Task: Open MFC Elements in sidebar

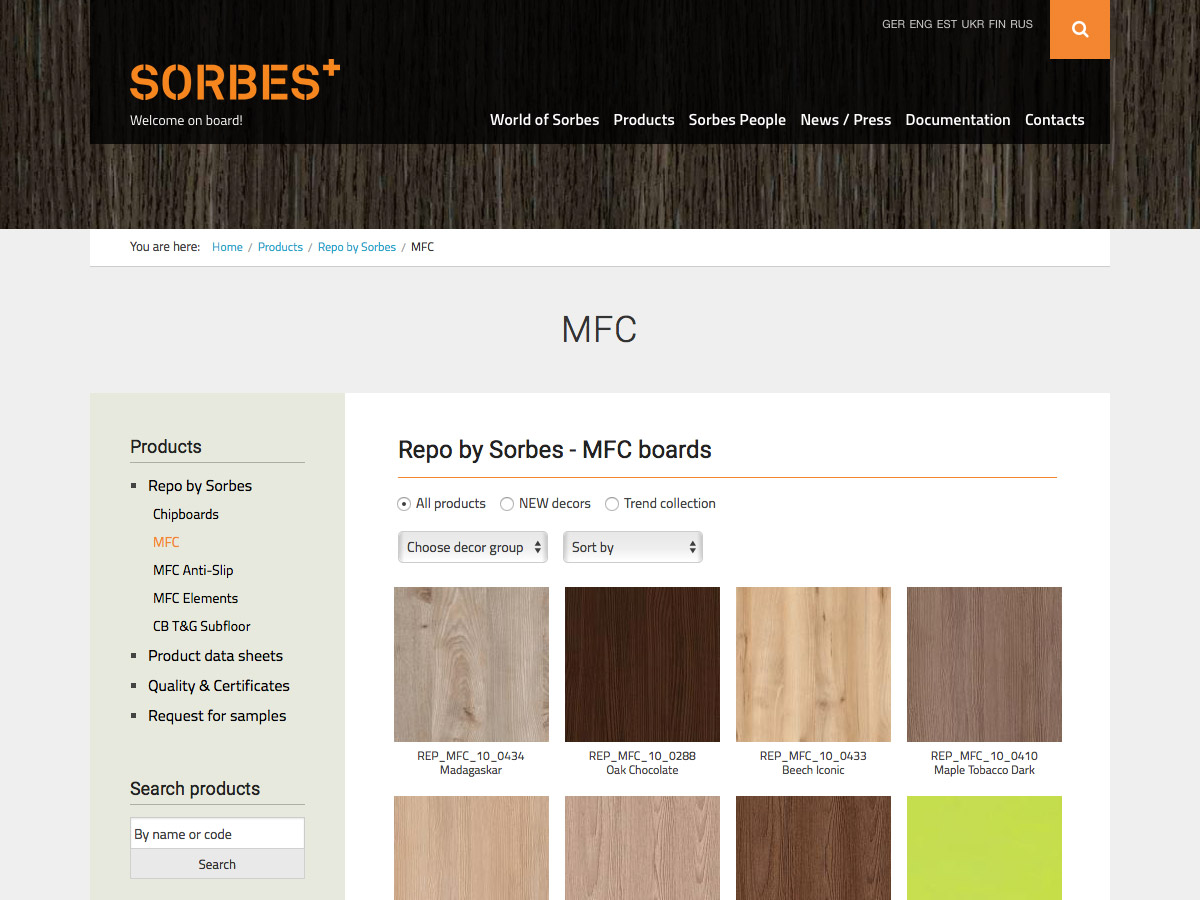Action: click(196, 598)
